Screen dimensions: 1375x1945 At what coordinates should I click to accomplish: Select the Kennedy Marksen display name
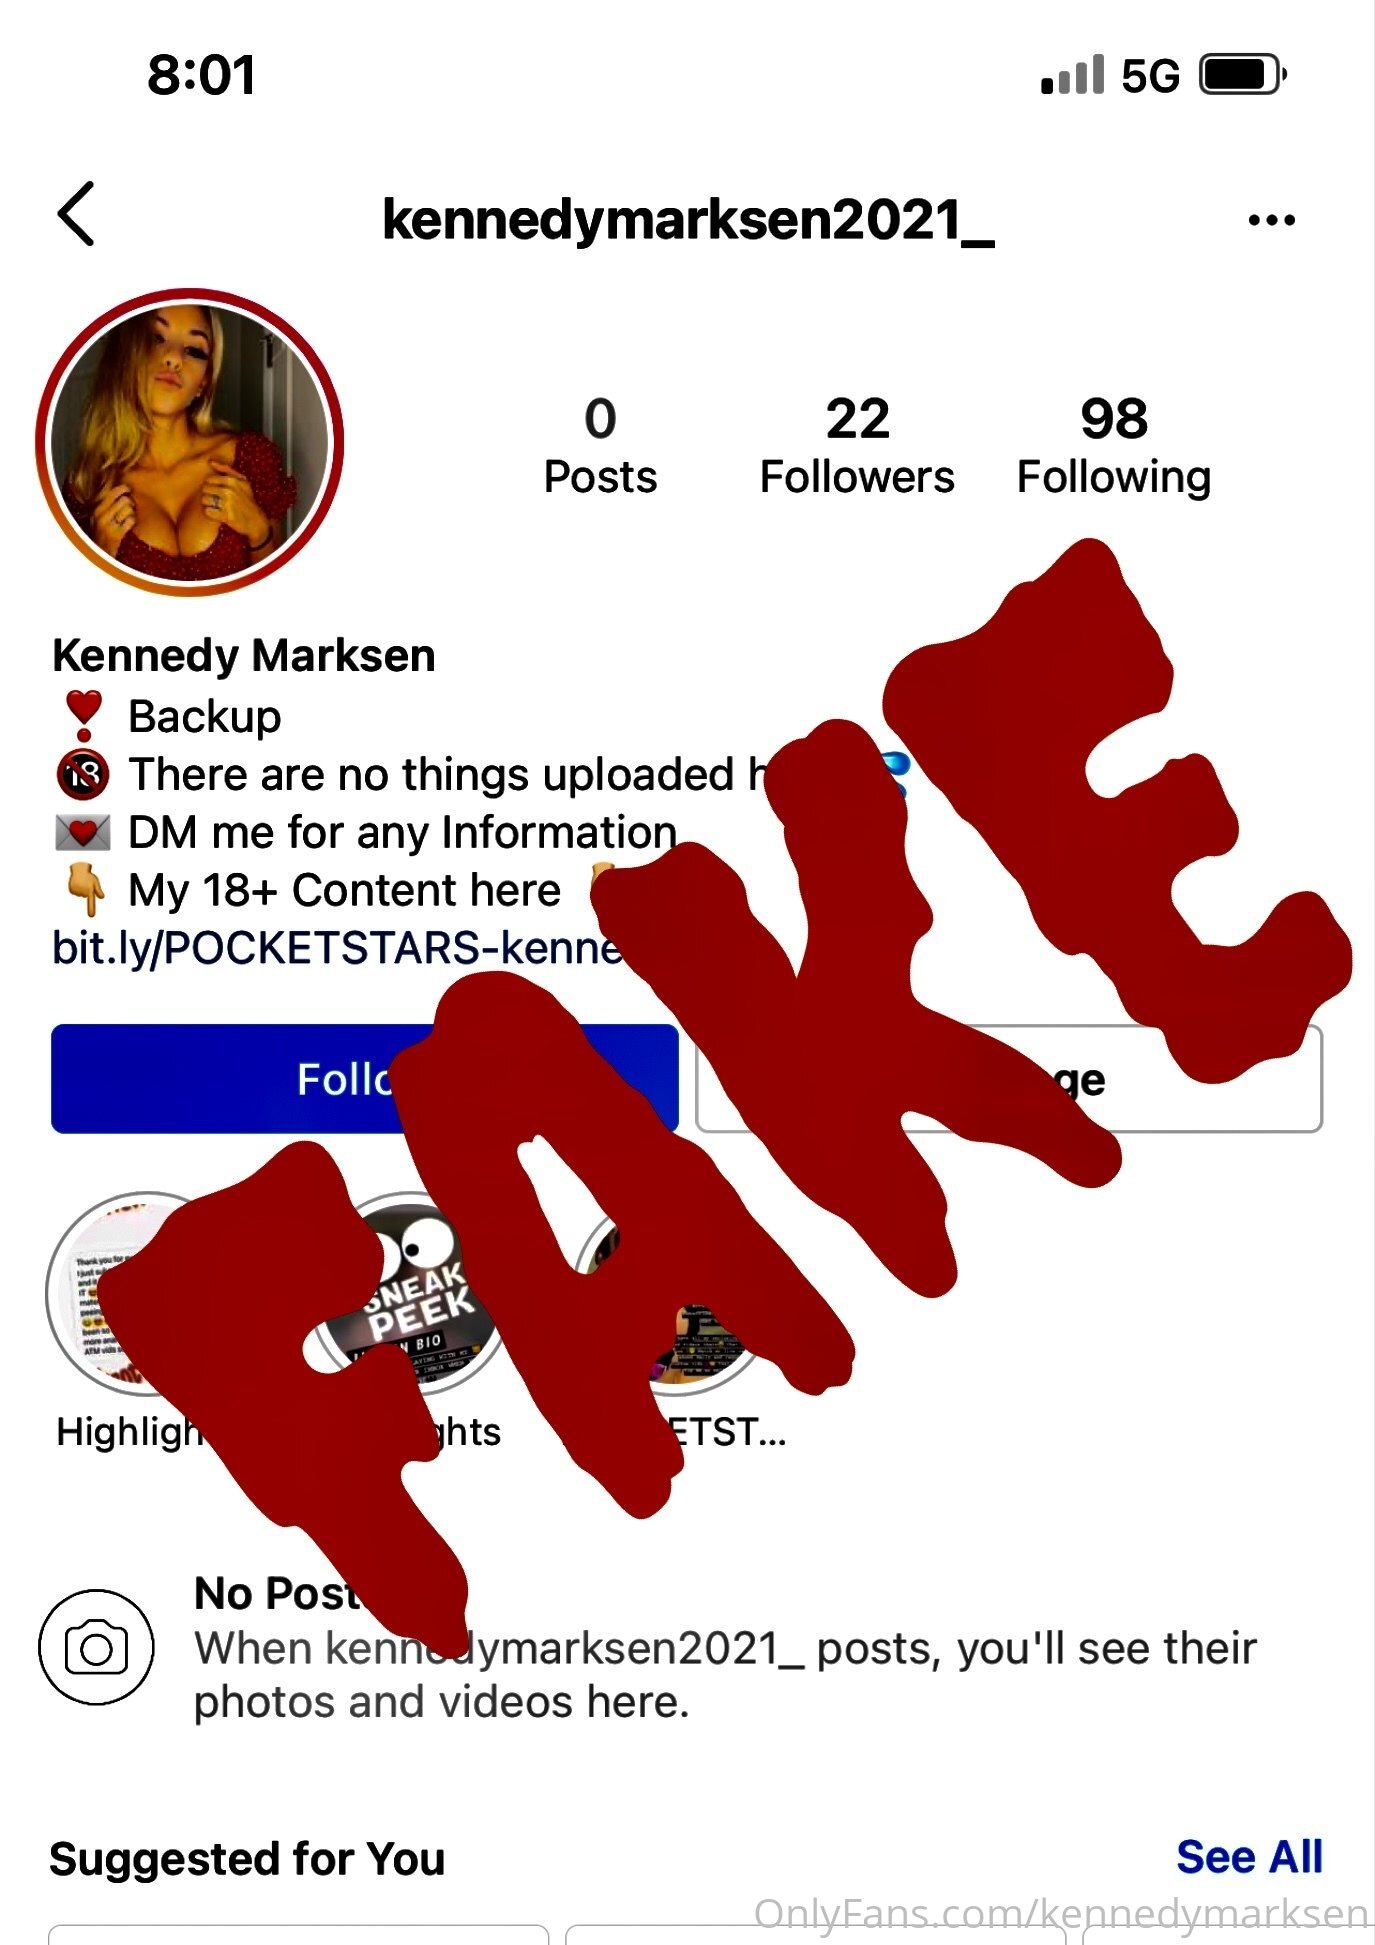pyautogui.click(x=243, y=656)
